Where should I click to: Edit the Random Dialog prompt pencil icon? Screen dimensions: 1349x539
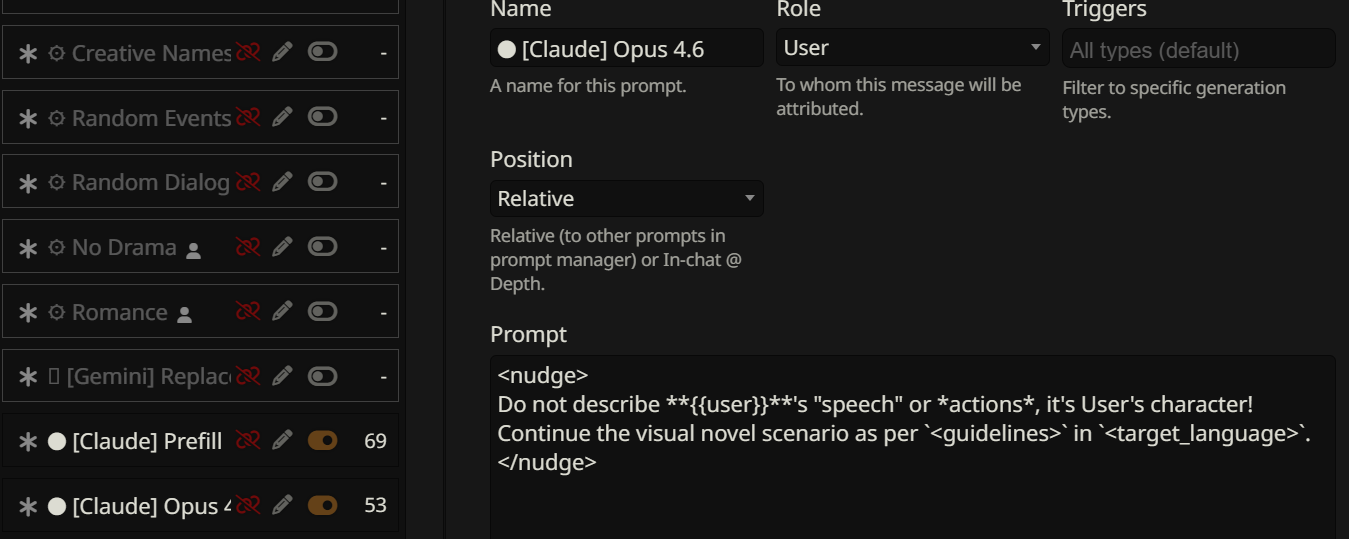click(283, 182)
